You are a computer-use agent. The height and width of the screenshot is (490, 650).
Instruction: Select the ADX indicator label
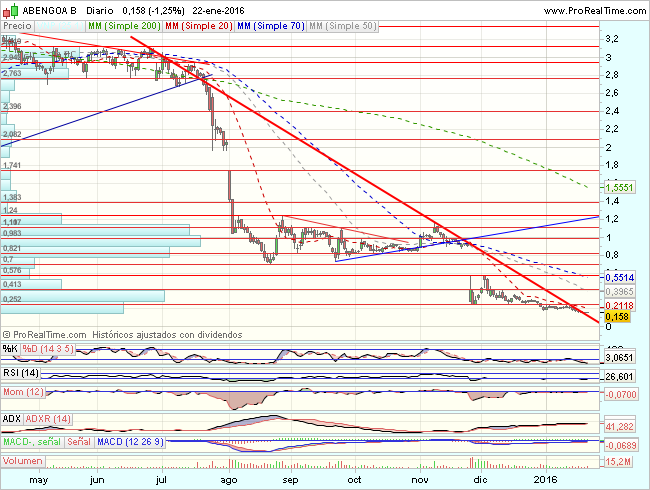point(12,419)
